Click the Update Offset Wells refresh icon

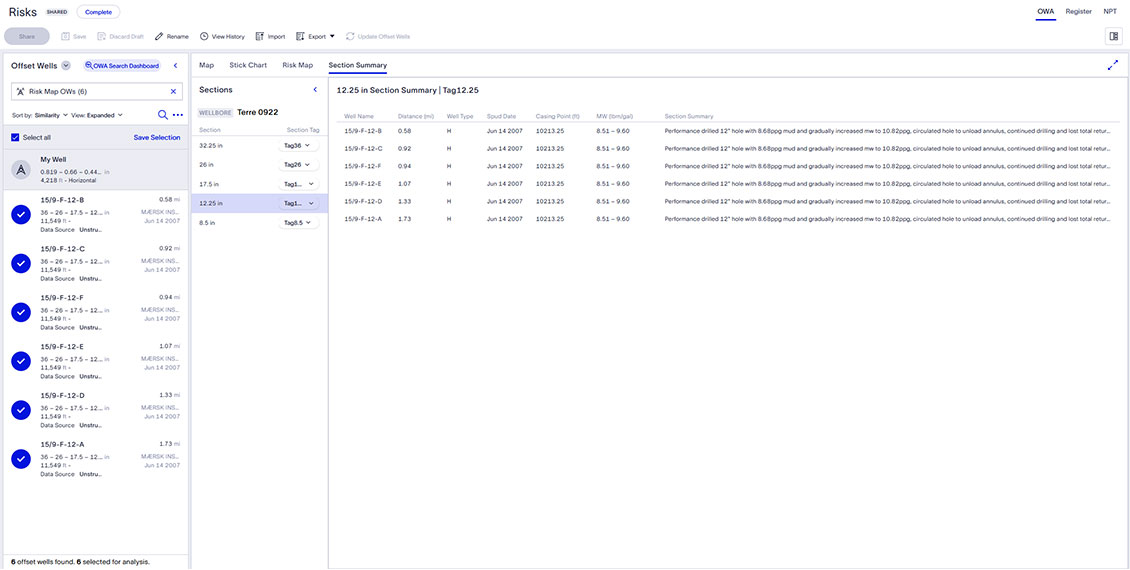350,36
